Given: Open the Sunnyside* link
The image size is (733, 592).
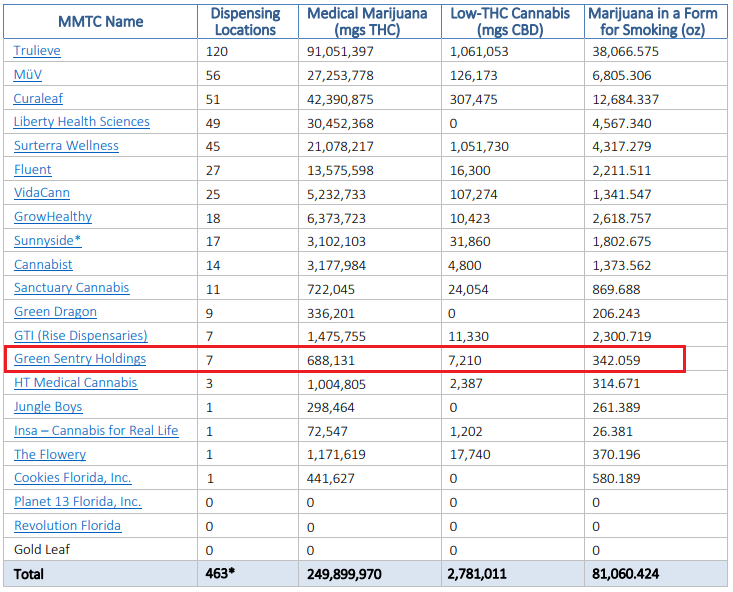Looking at the screenshot, I should (x=47, y=240).
